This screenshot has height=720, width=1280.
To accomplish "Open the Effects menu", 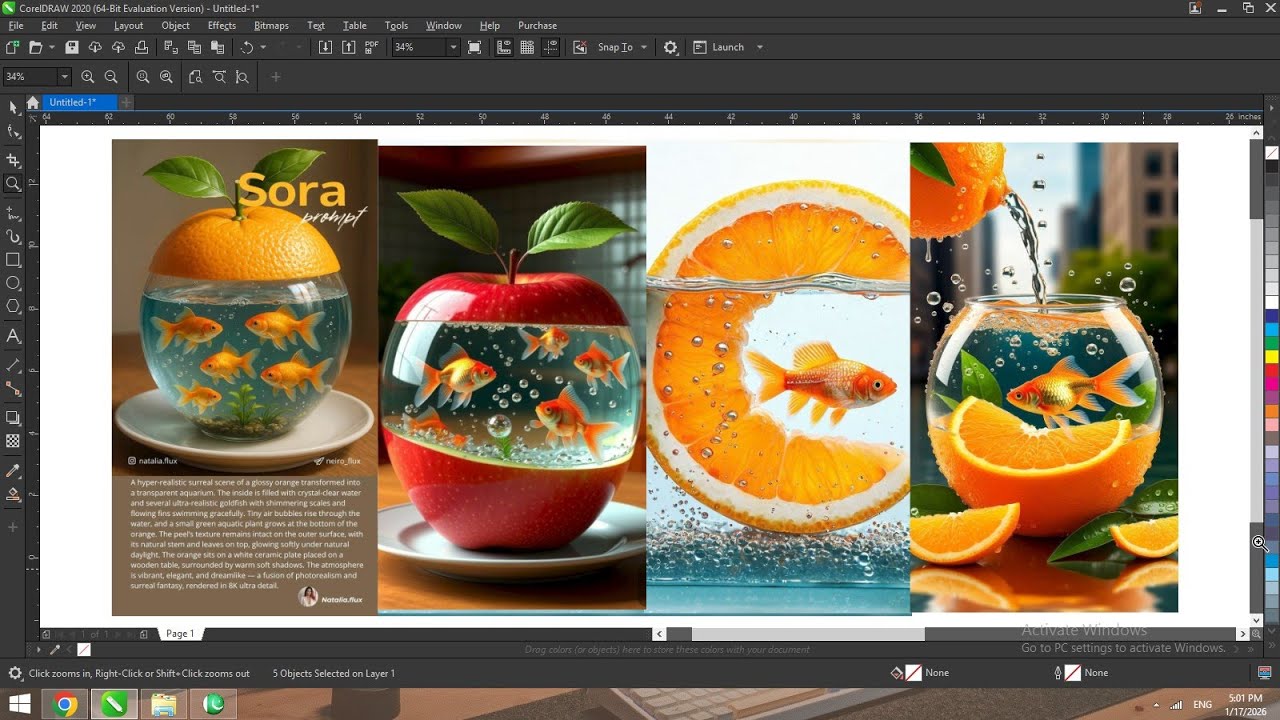I will point(222,25).
